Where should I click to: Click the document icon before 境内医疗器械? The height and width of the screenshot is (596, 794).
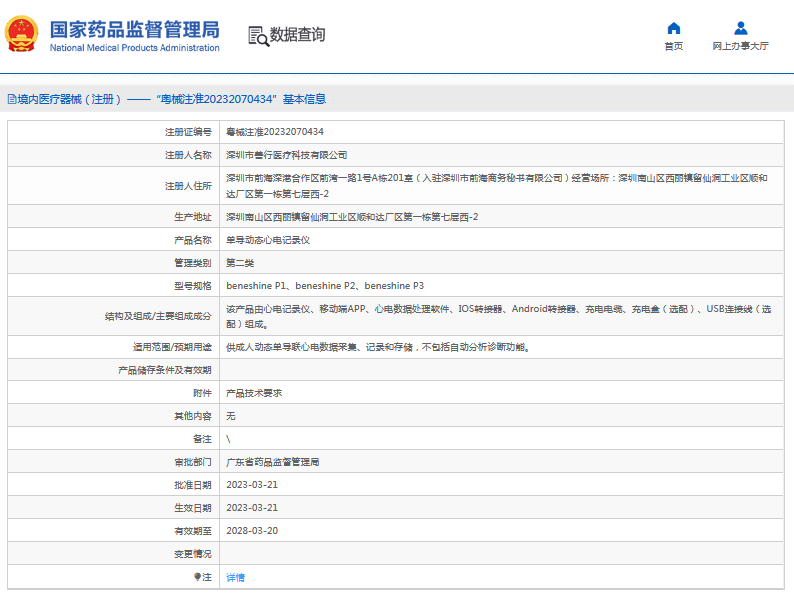click(x=12, y=99)
